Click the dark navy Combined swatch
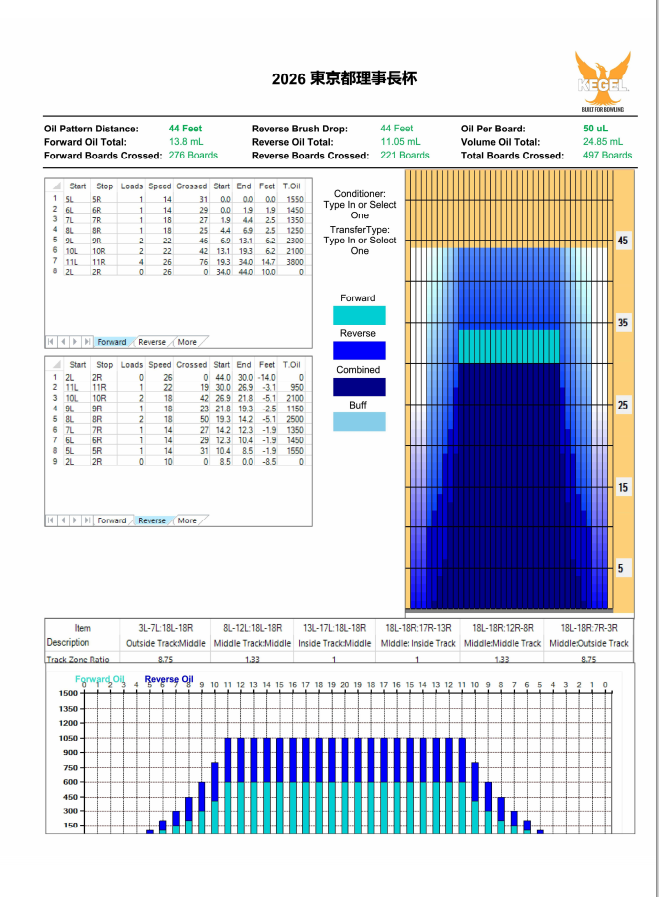Image resolution: width=659 pixels, height=897 pixels. coord(358,387)
